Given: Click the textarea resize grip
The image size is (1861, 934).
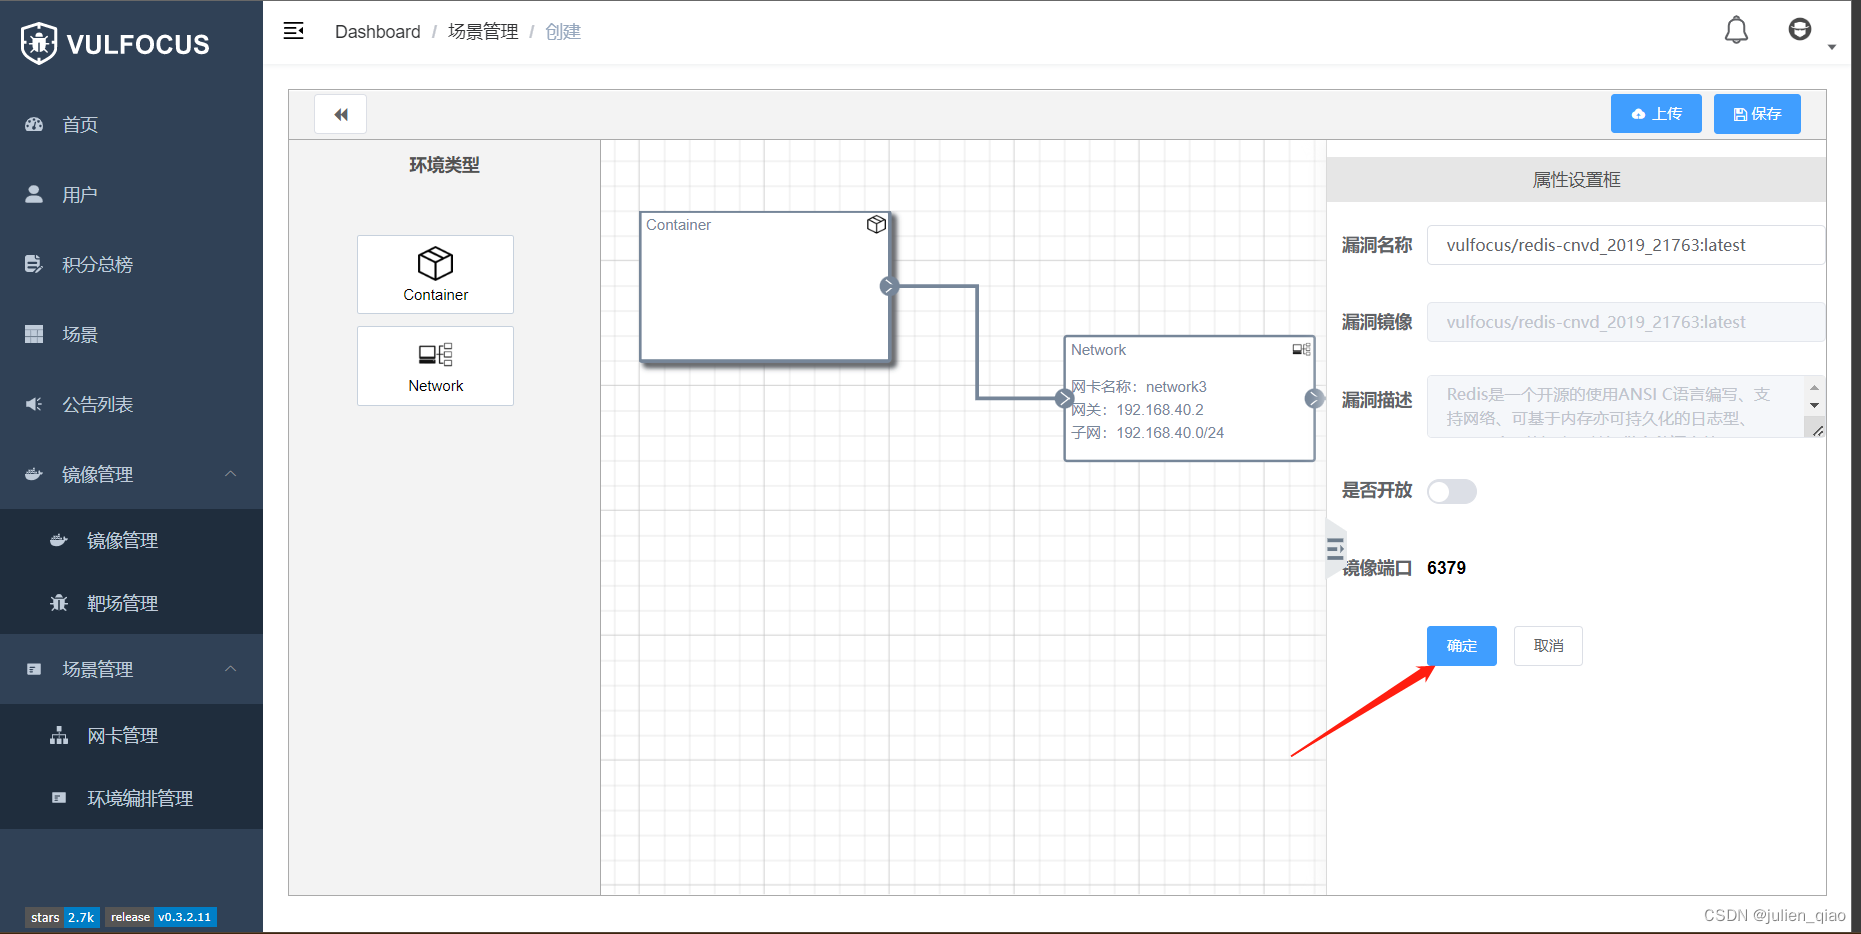Looking at the screenshot, I should click(x=1817, y=430).
